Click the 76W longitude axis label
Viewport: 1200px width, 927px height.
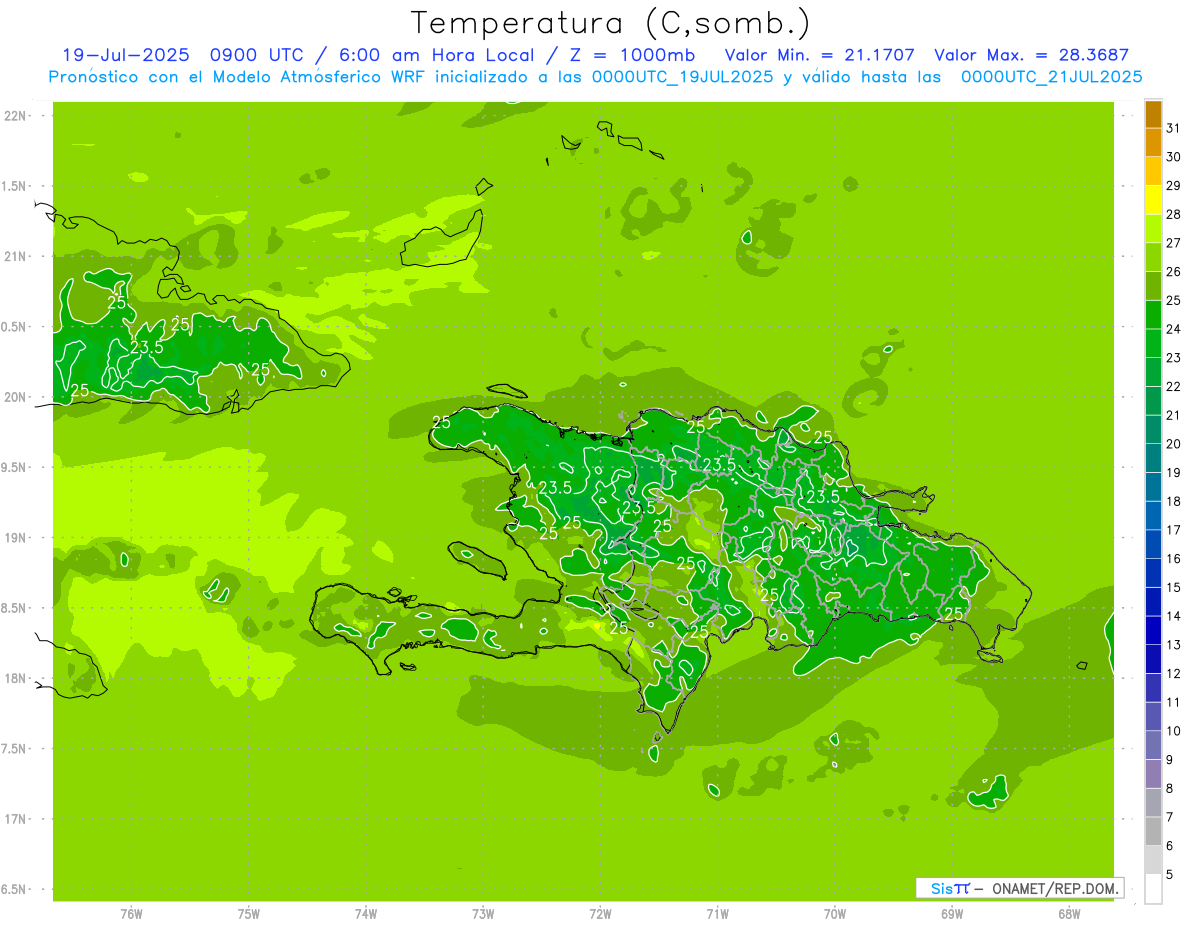(x=131, y=914)
